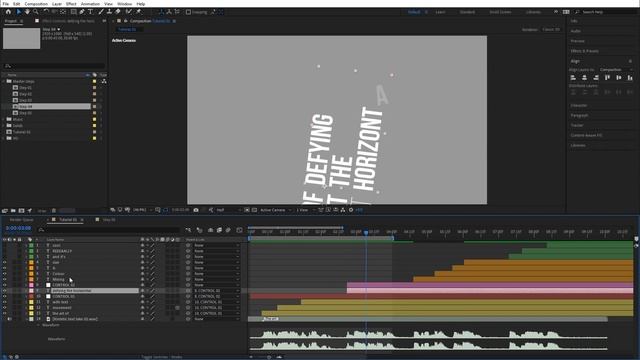The height and width of the screenshot is (360, 640).
Task: Select the Puppet Pin tool
Action: (x=139, y=12)
